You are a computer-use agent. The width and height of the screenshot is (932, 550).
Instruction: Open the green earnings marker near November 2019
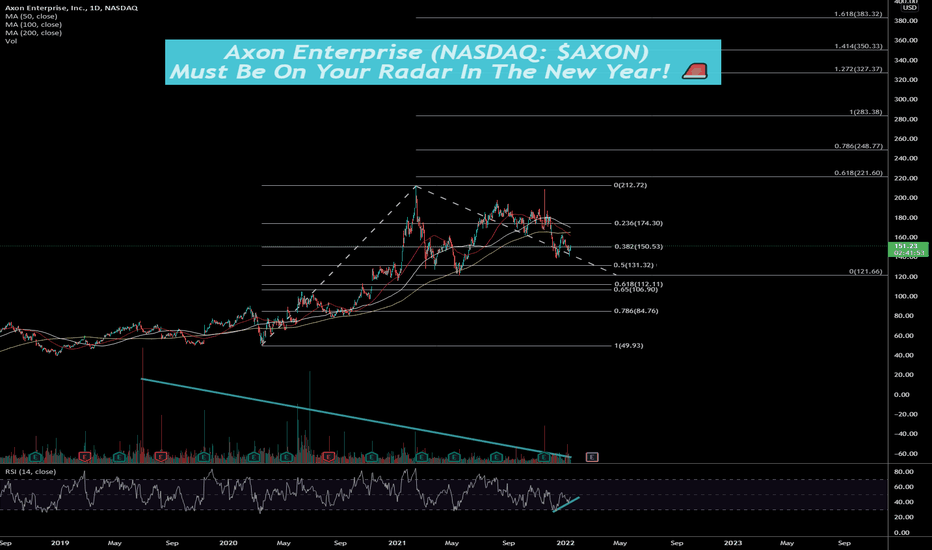pyautogui.click(x=204, y=457)
